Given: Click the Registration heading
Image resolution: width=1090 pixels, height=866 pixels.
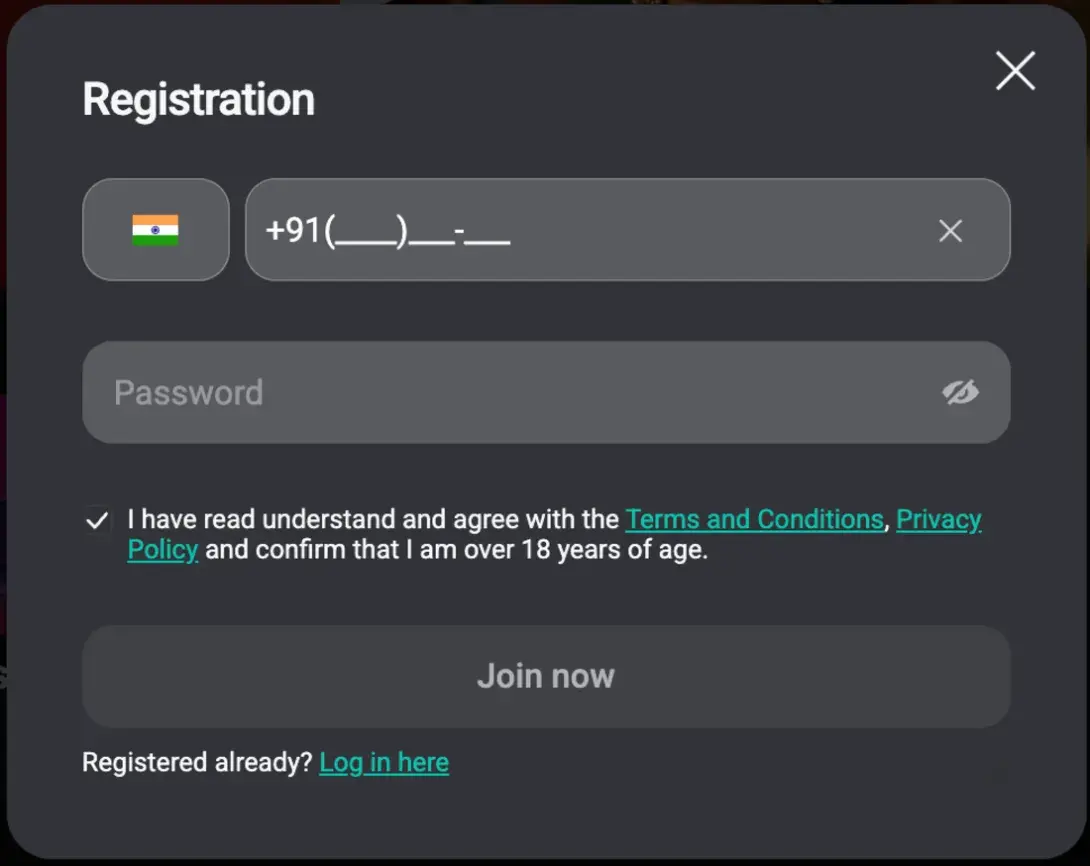Looking at the screenshot, I should (x=198, y=100).
